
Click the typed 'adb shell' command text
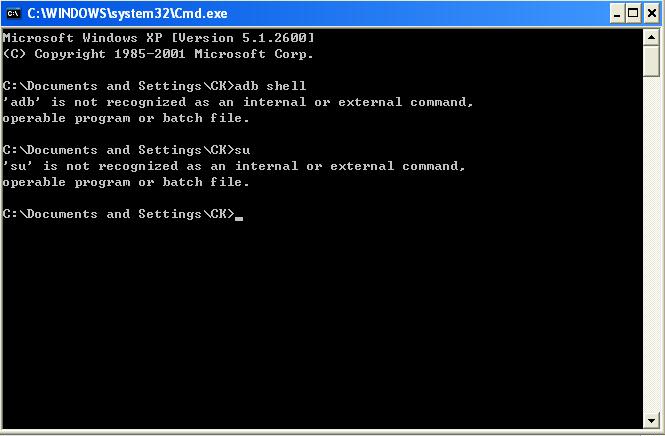point(269,86)
